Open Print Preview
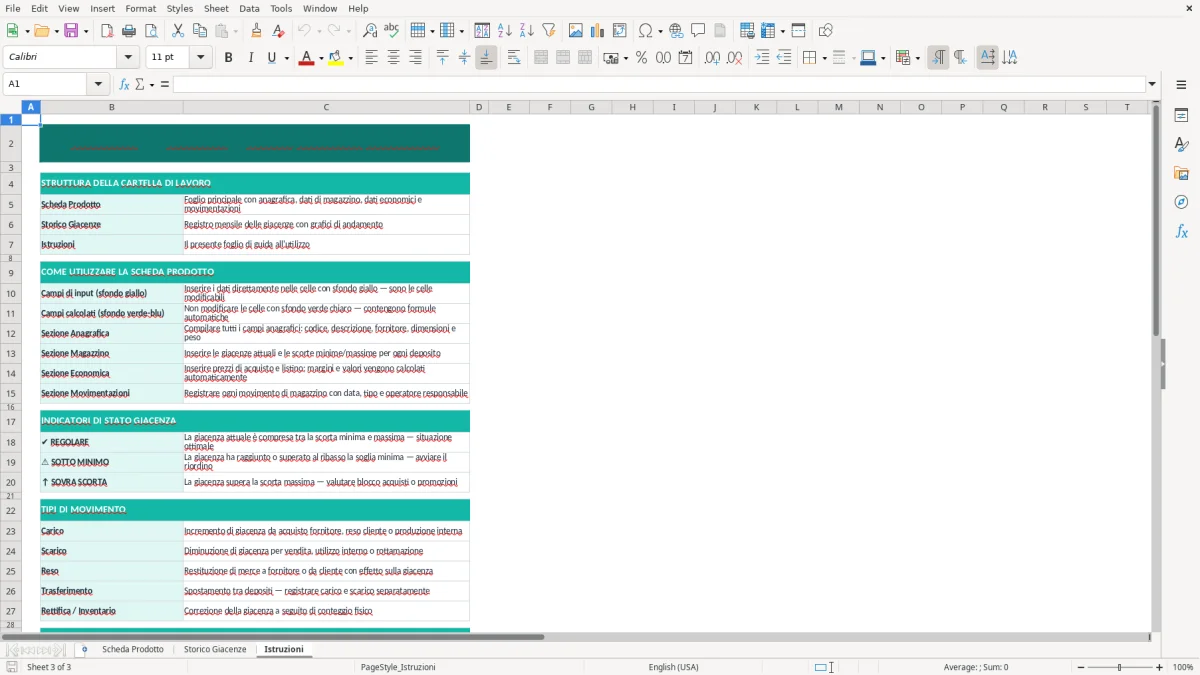1200x675 pixels. tap(151, 31)
